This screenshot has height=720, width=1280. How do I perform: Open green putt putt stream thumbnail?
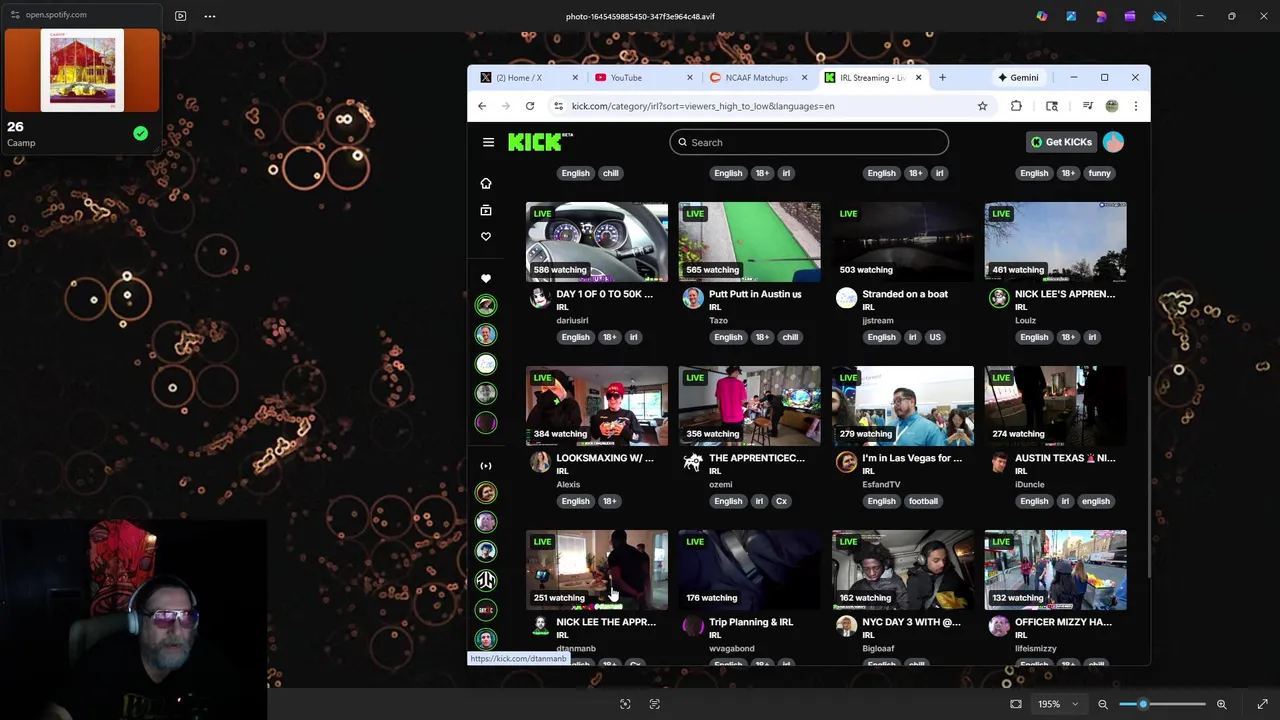click(749, 242)
